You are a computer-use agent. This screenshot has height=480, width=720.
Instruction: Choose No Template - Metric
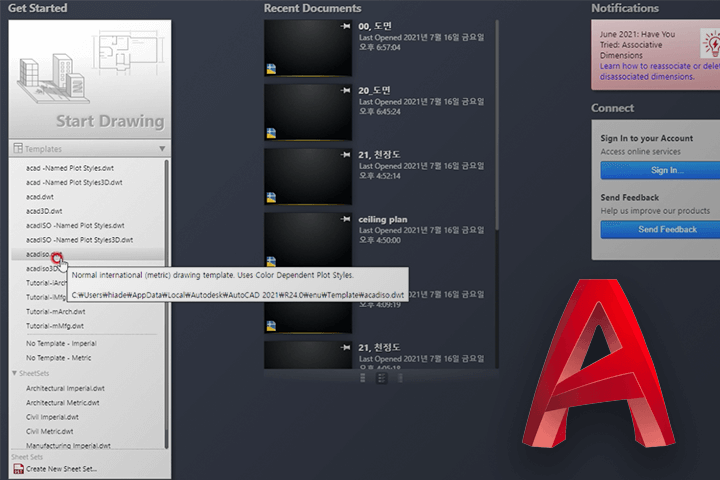point(58,358)
